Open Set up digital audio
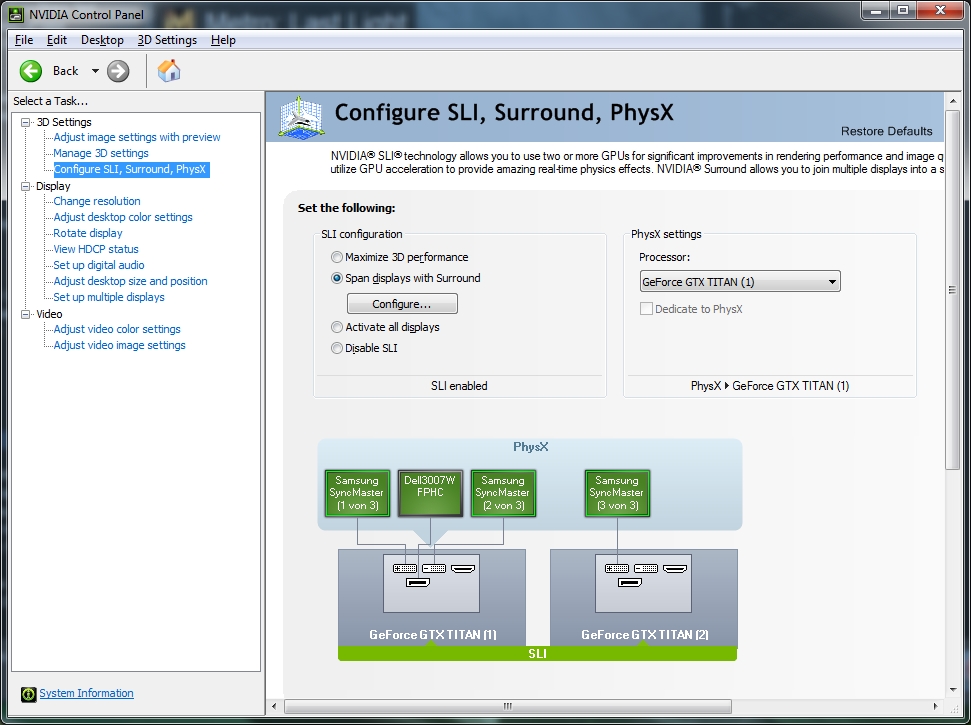This screenshot has height=725, width=971. click(x=98, y=265)
